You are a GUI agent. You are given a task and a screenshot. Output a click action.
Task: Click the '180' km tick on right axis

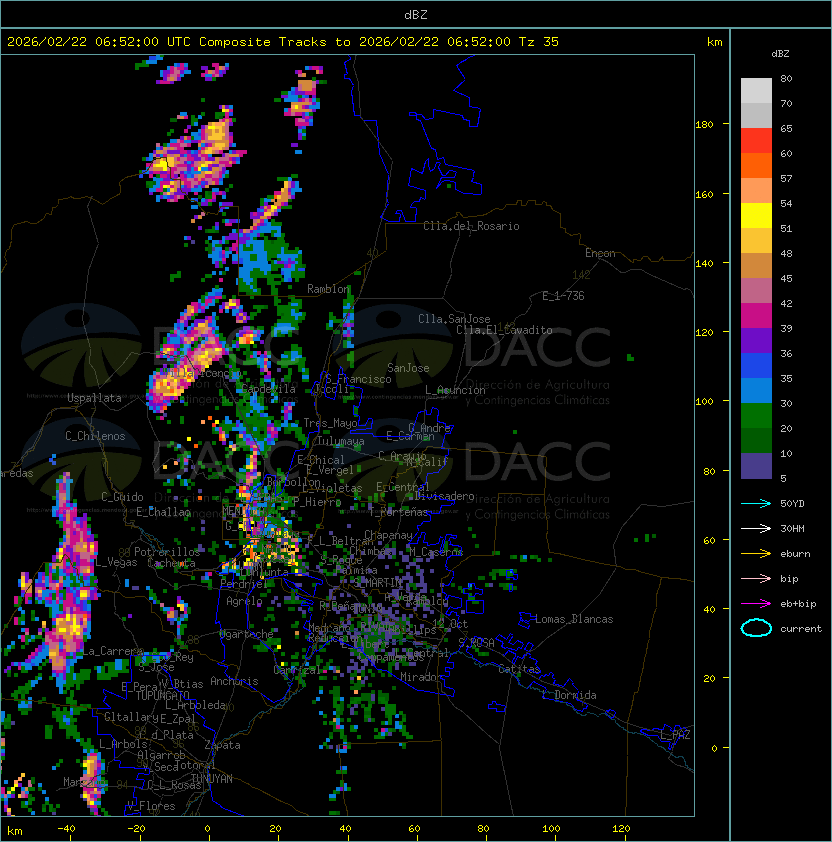pos(704,125)
